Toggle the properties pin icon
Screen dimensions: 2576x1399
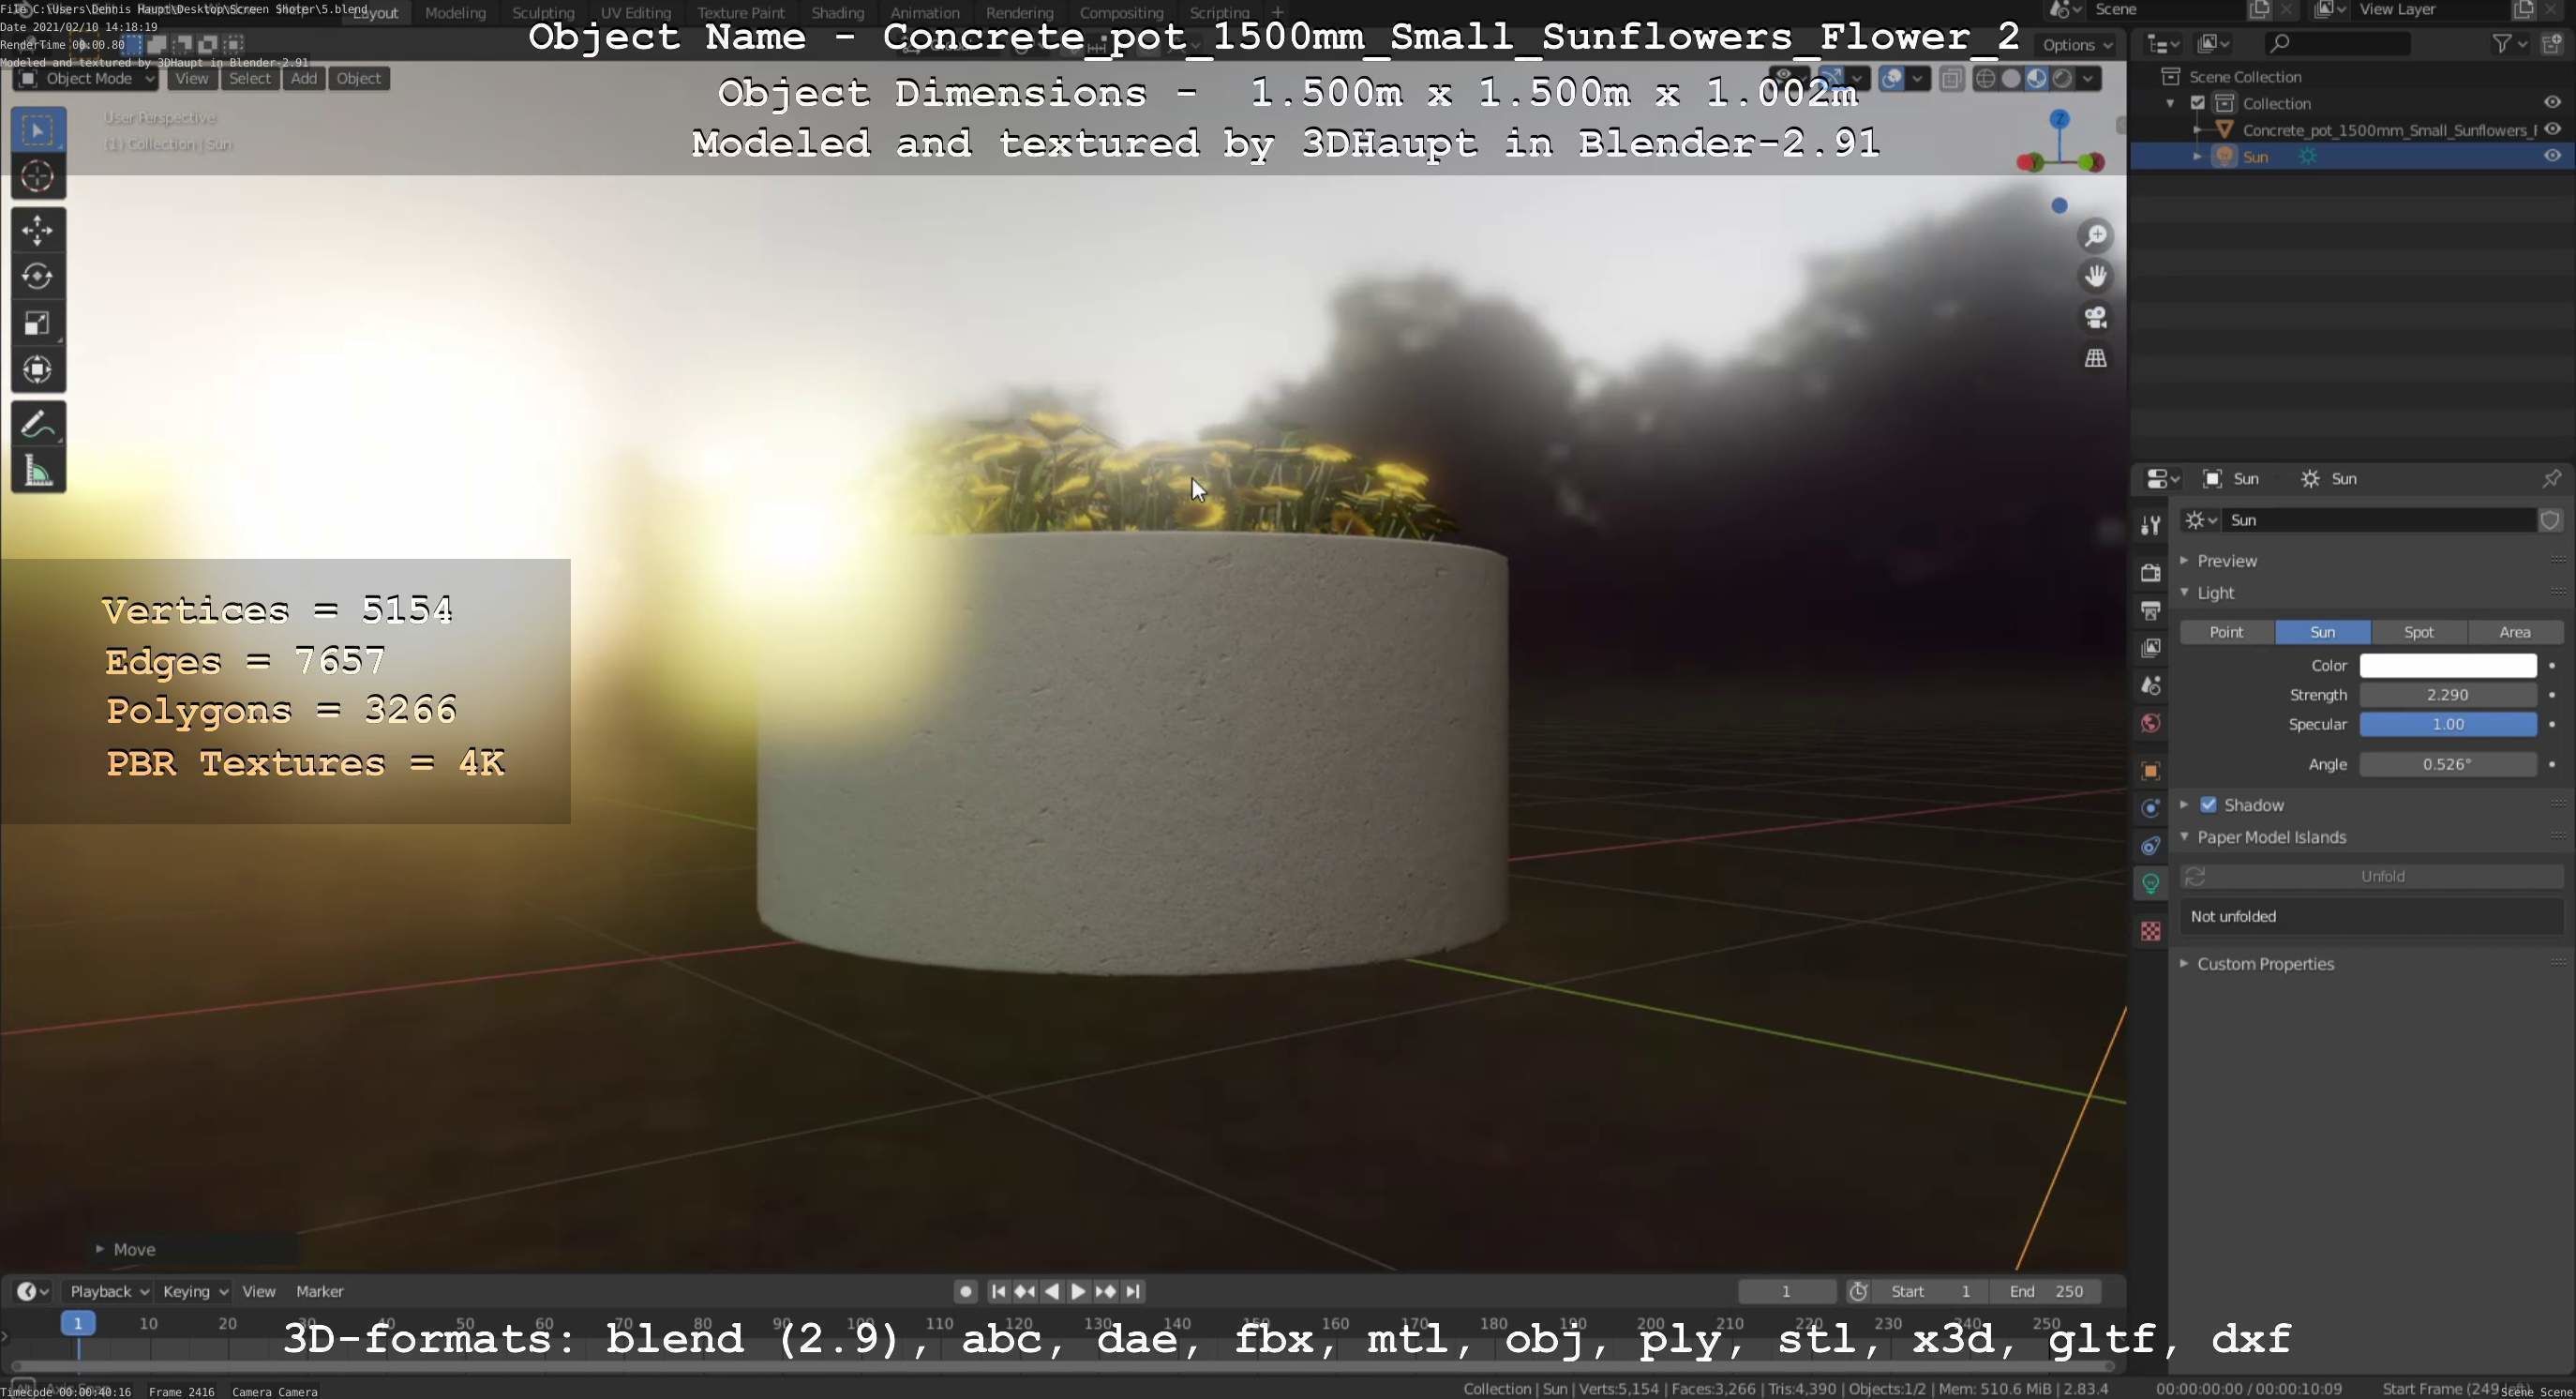2551,479
